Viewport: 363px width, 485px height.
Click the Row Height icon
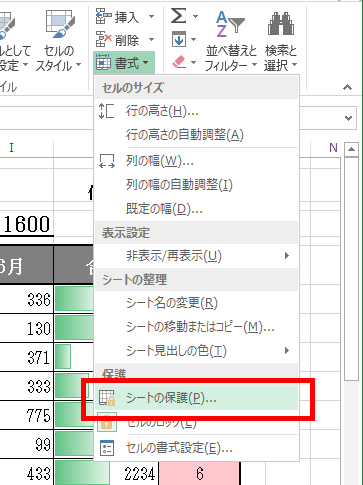(x=107, y=111)
